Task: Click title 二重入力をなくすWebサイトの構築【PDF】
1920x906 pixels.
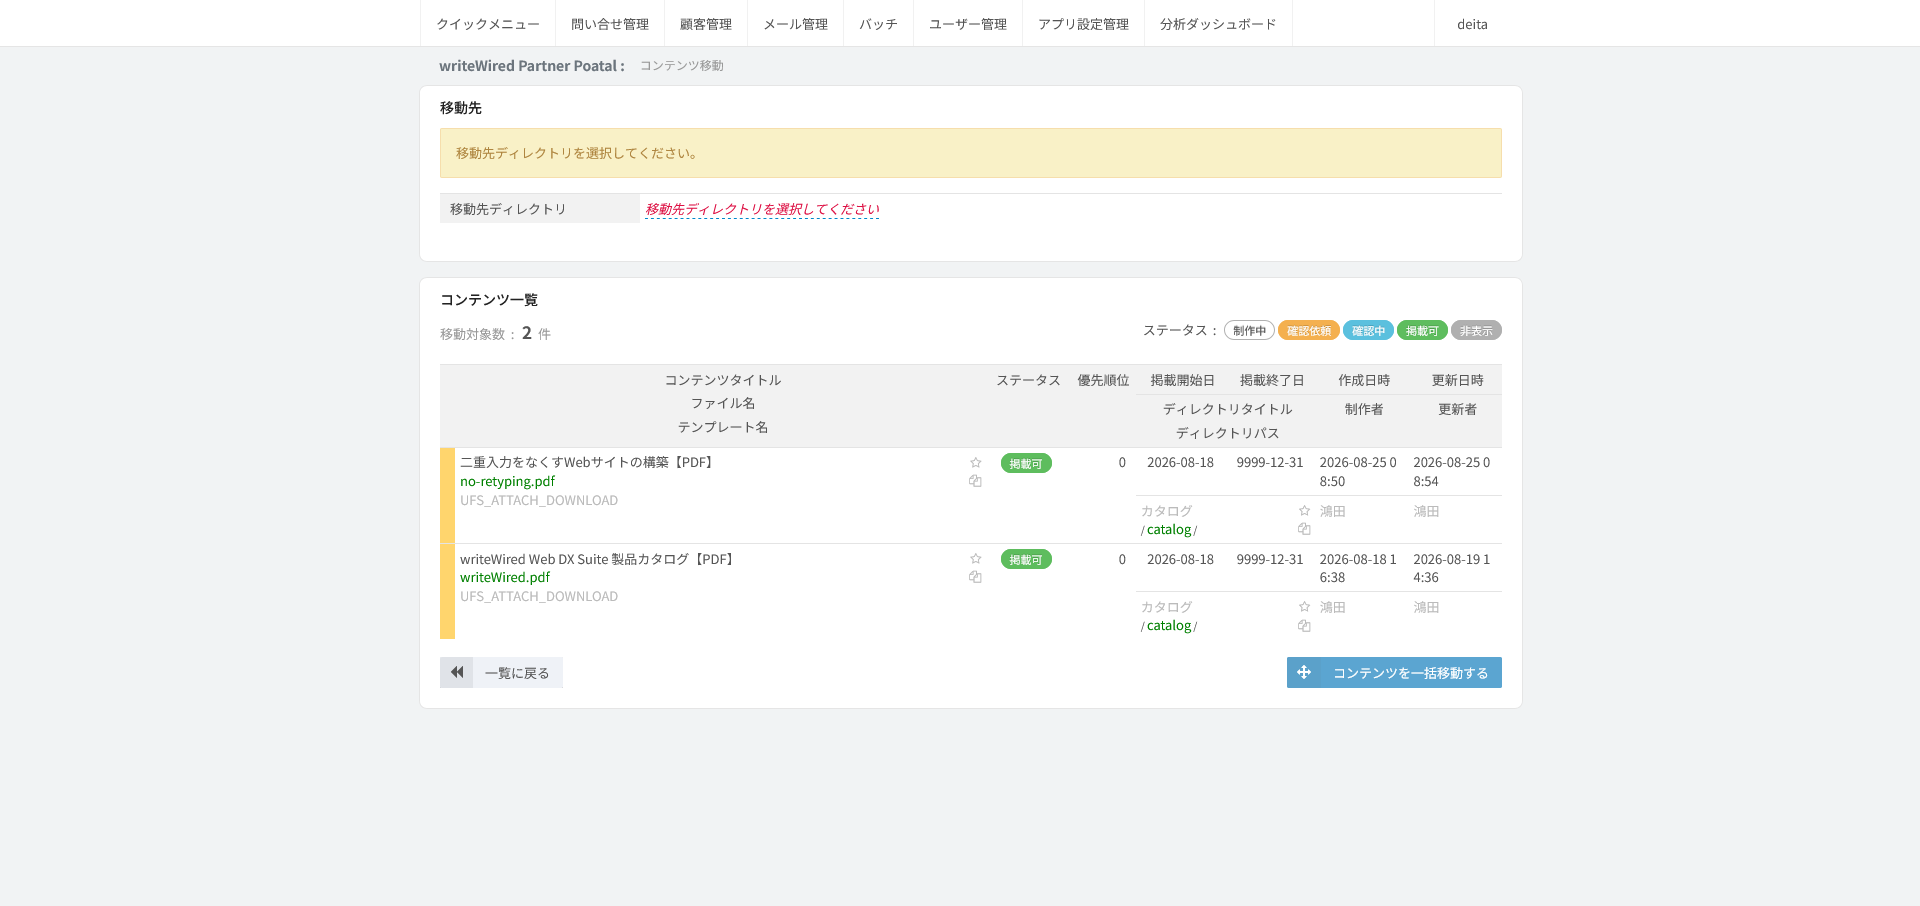Action: coord(589,462)
